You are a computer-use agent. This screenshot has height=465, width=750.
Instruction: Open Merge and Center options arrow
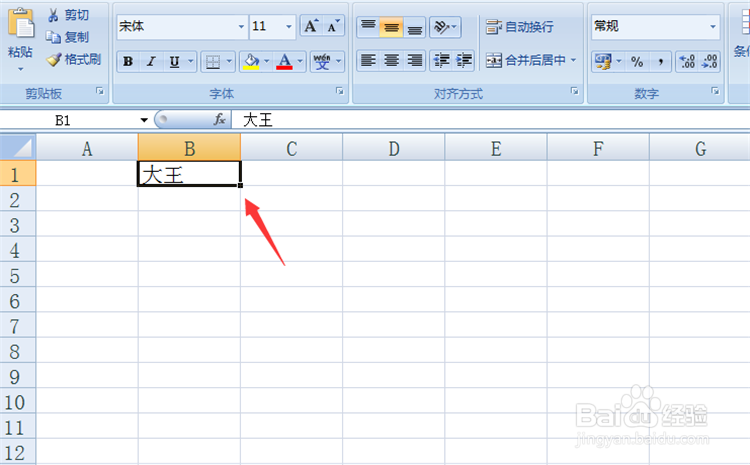click(x=574, y=60)
